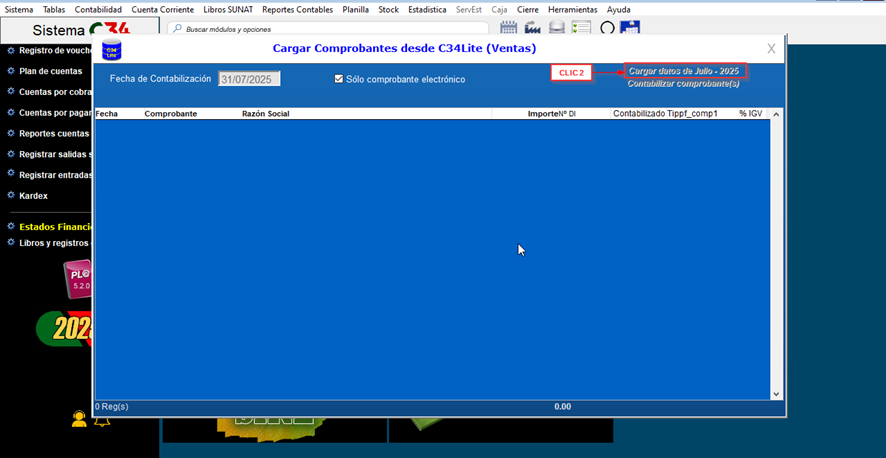Viewport: 886px width, 458px height.
Task: Click the C34 Lite database icon in the dialog
Action: [x=112, y=50]
